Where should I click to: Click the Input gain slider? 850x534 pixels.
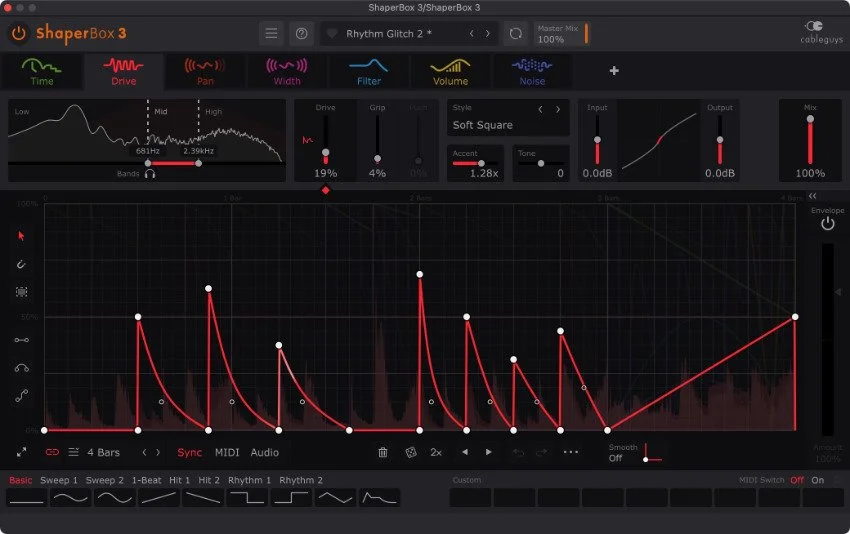tap(597, 140)
